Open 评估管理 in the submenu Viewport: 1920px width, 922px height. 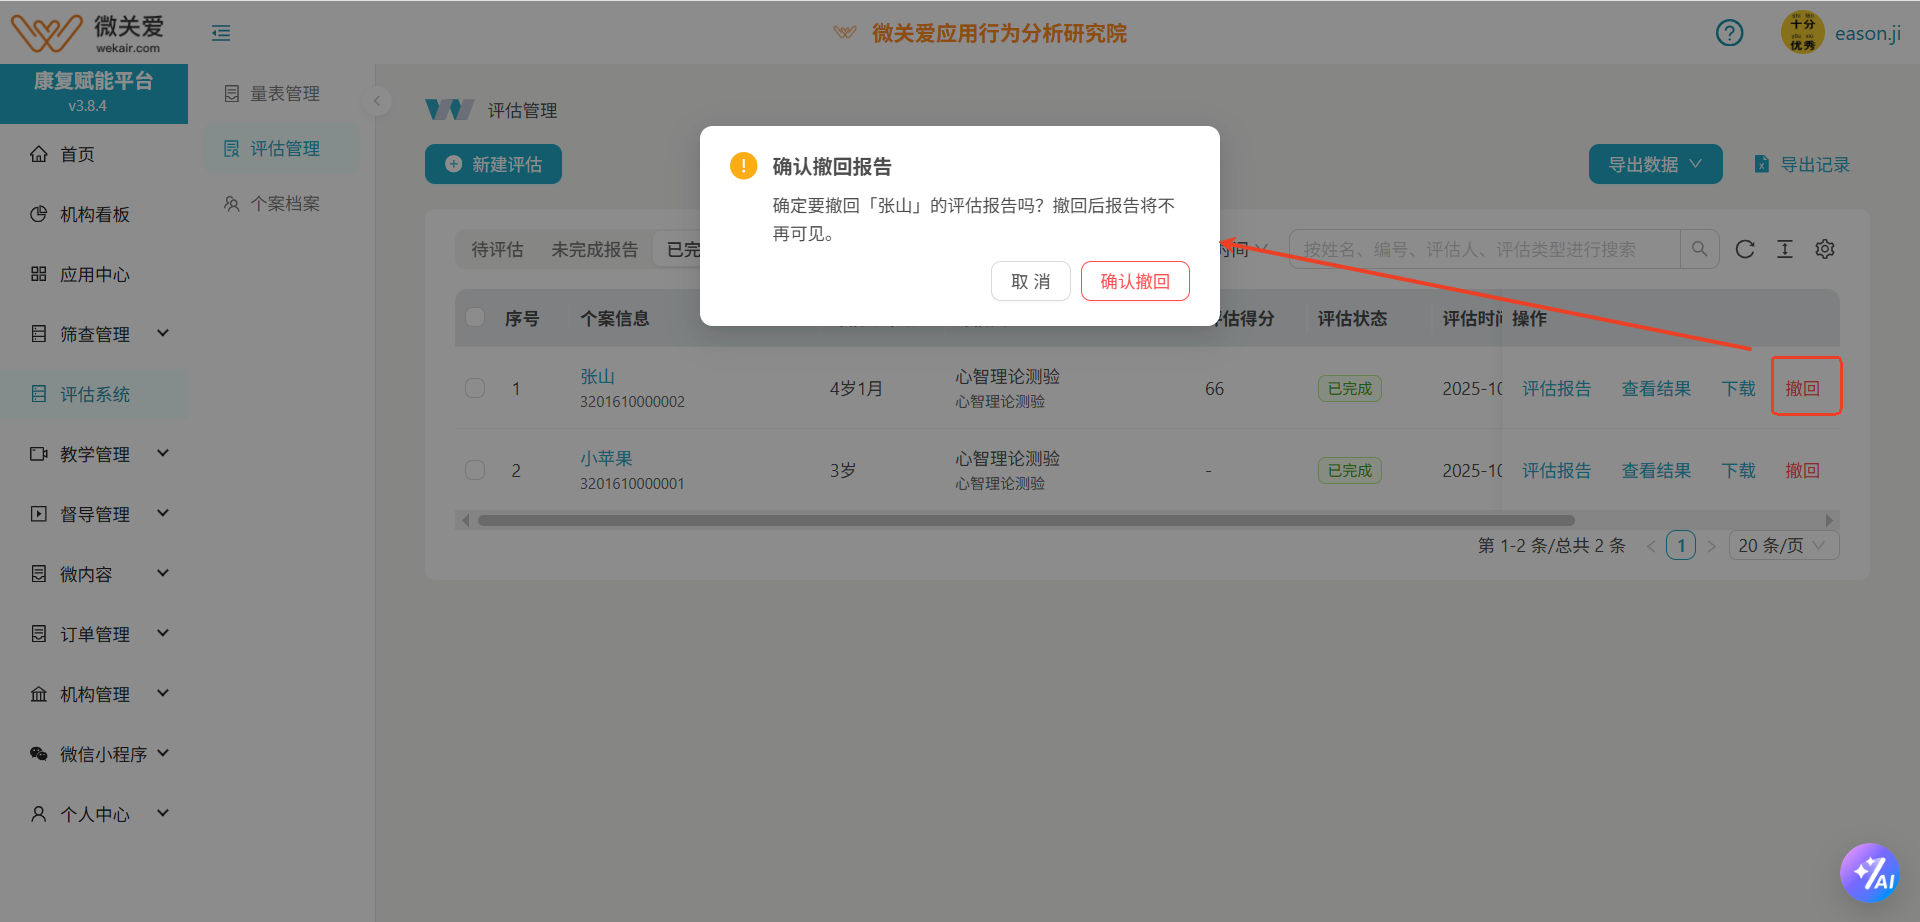(285, 147)
